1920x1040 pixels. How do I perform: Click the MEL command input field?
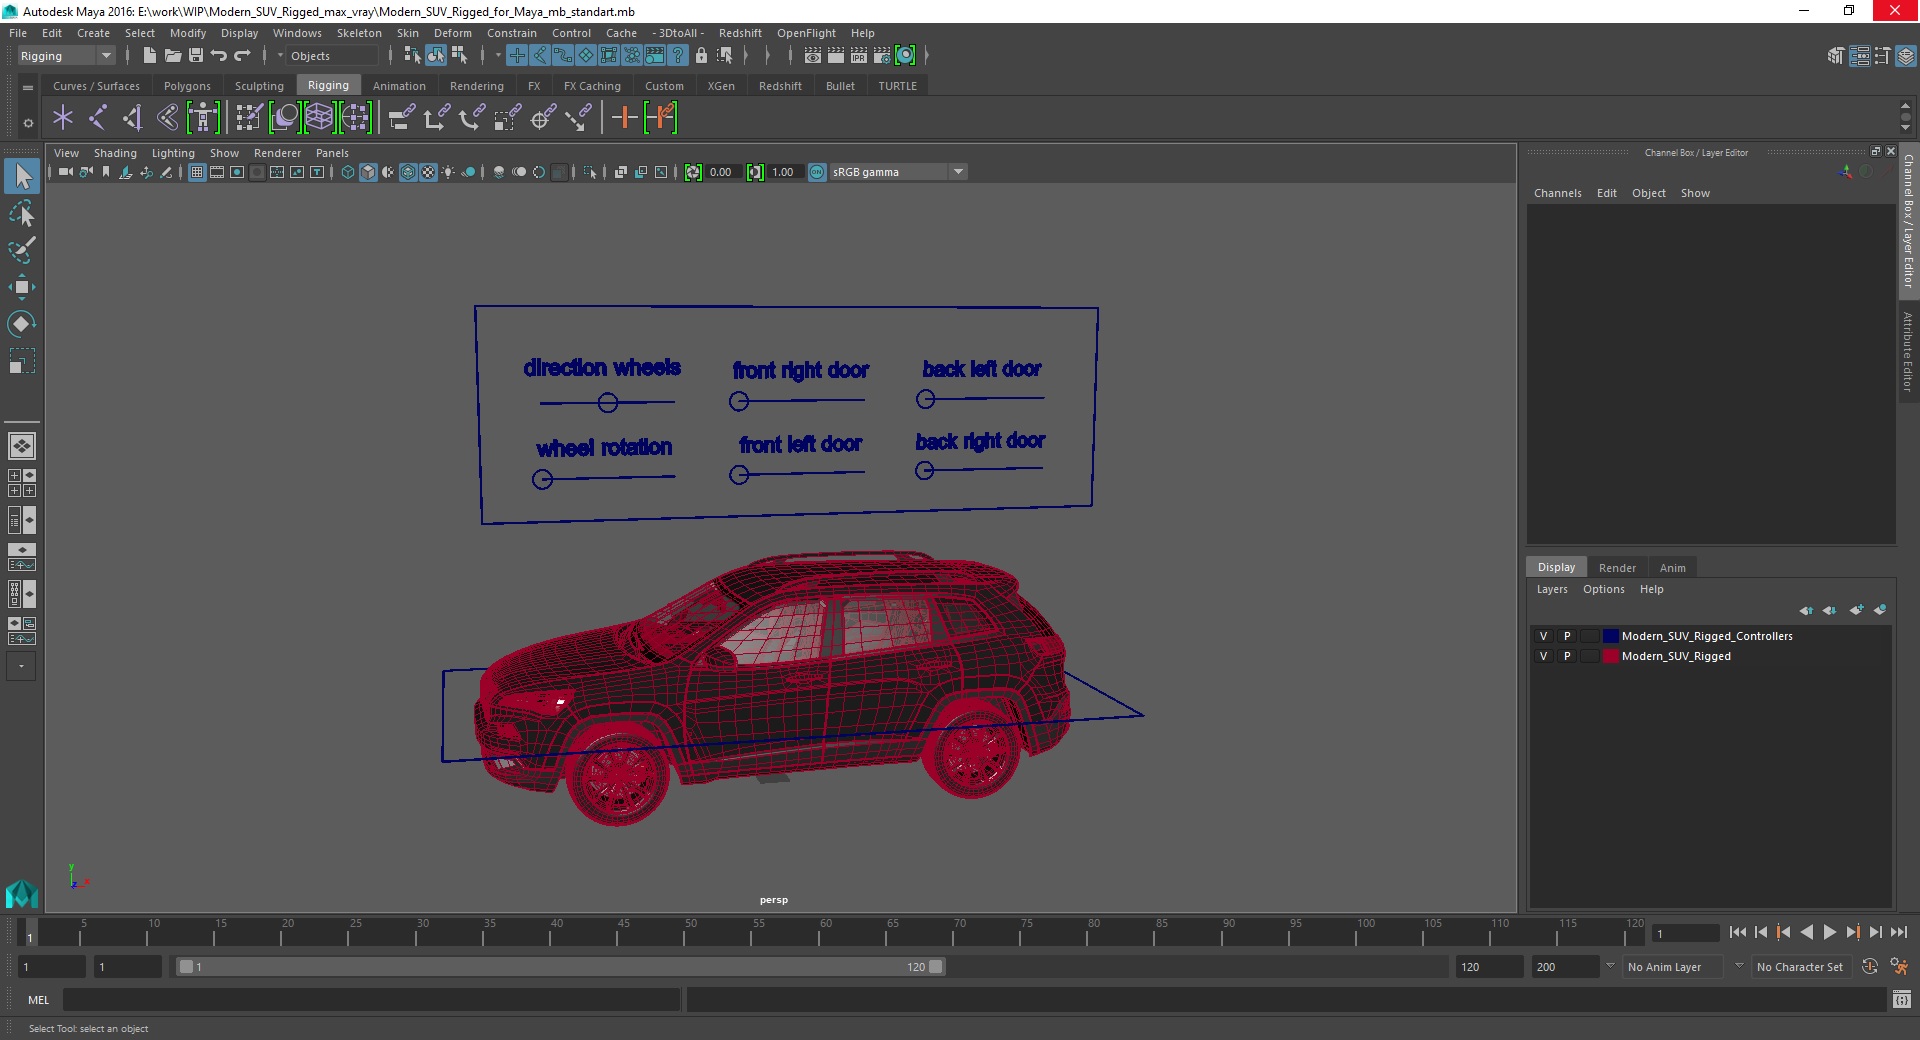pos(372,999)
